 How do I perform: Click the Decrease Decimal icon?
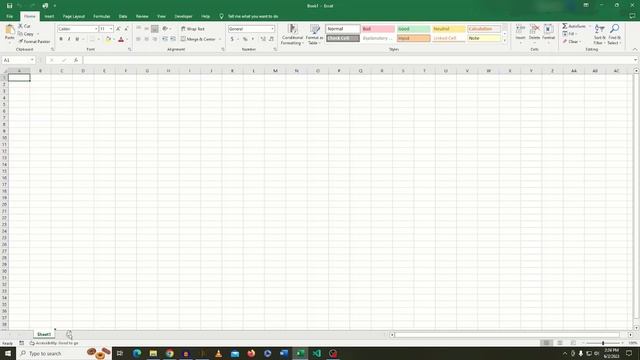tap(271, 39)
